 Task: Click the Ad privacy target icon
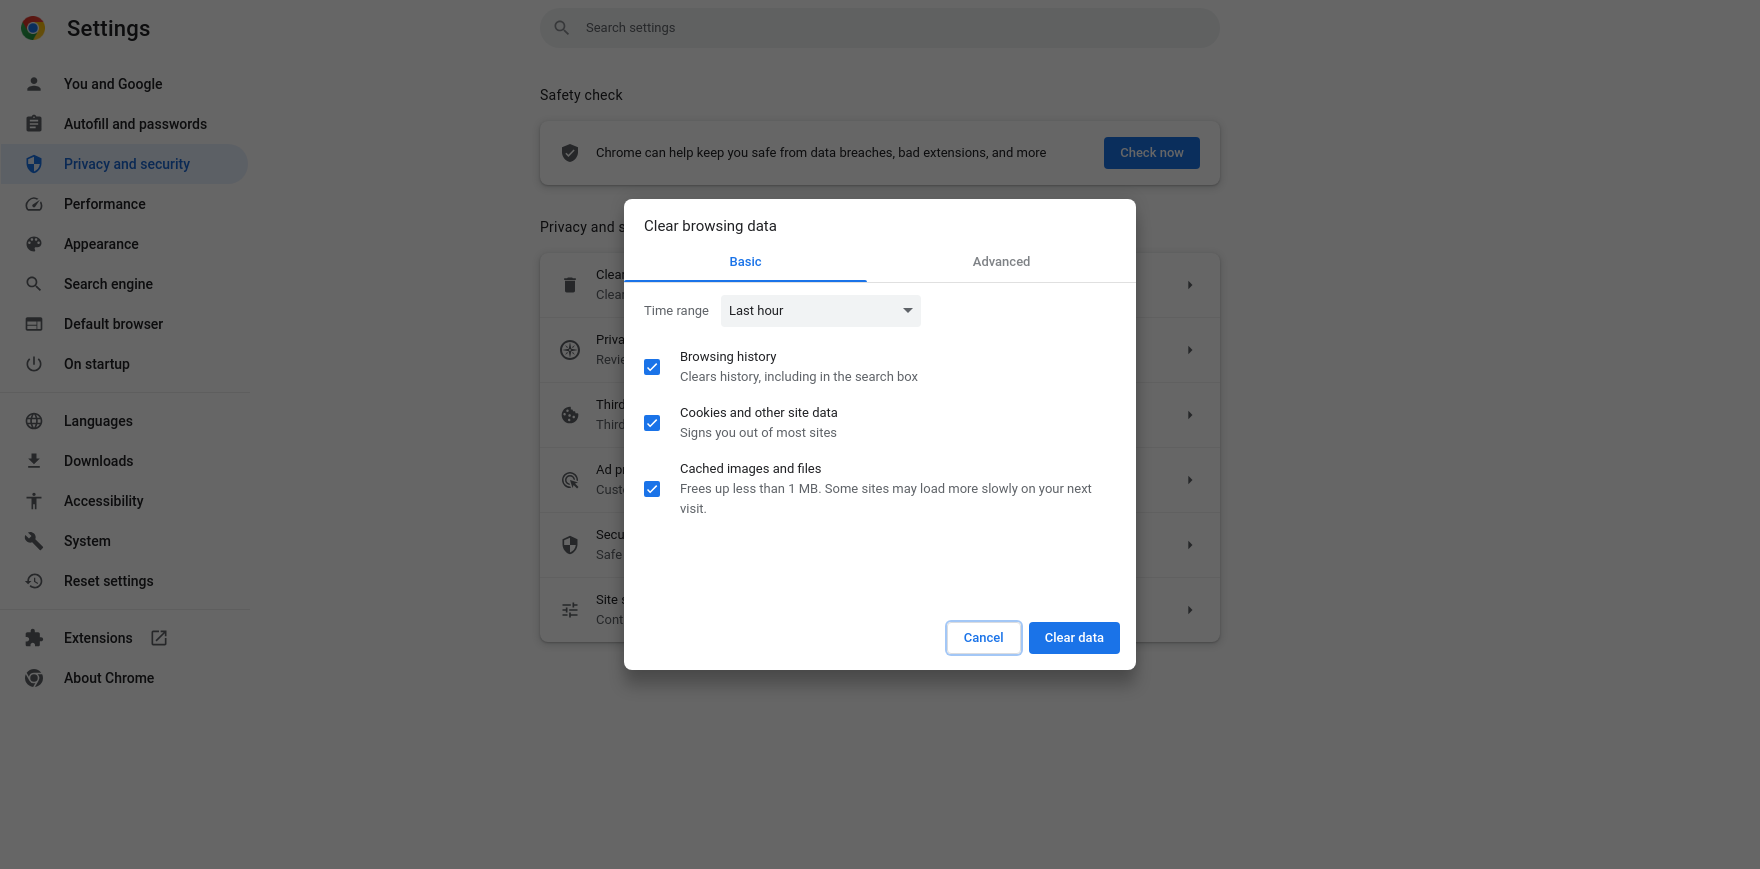point(570,480)
